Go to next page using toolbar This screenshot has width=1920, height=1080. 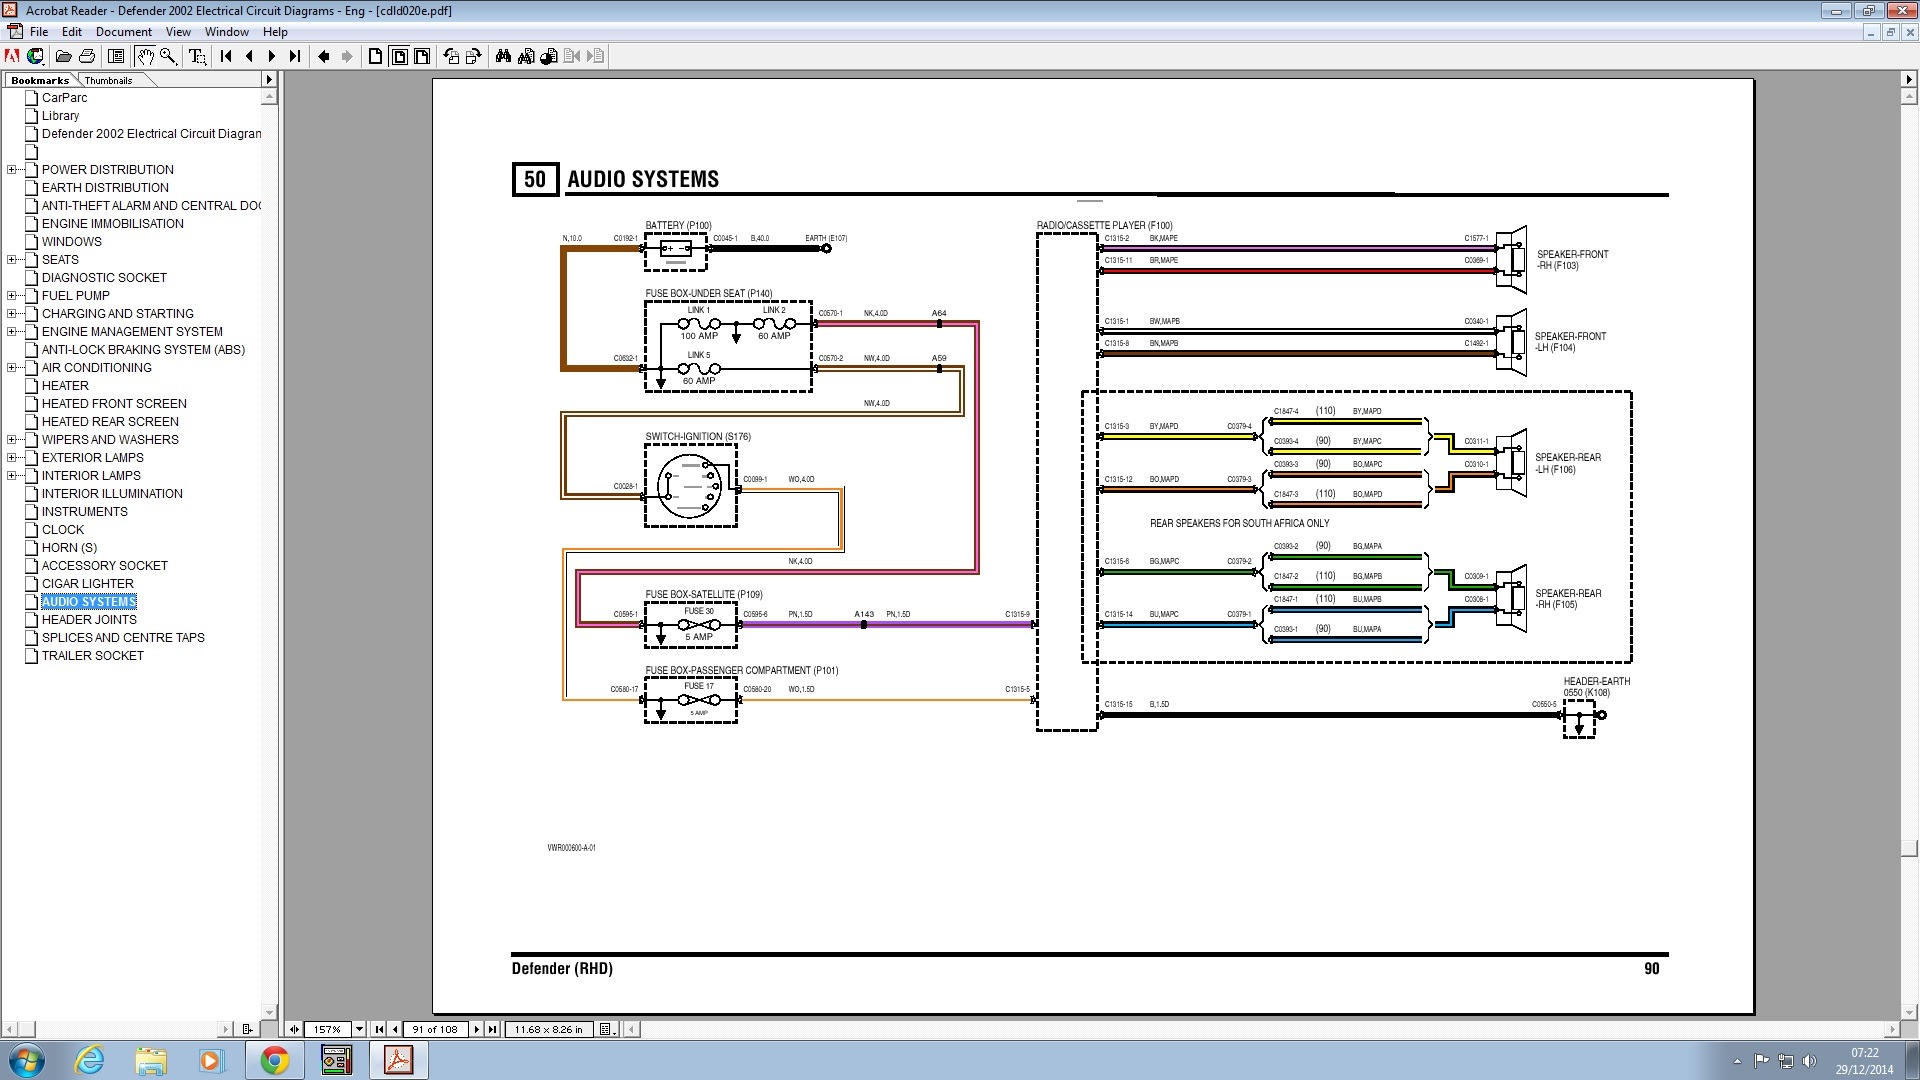272,56
